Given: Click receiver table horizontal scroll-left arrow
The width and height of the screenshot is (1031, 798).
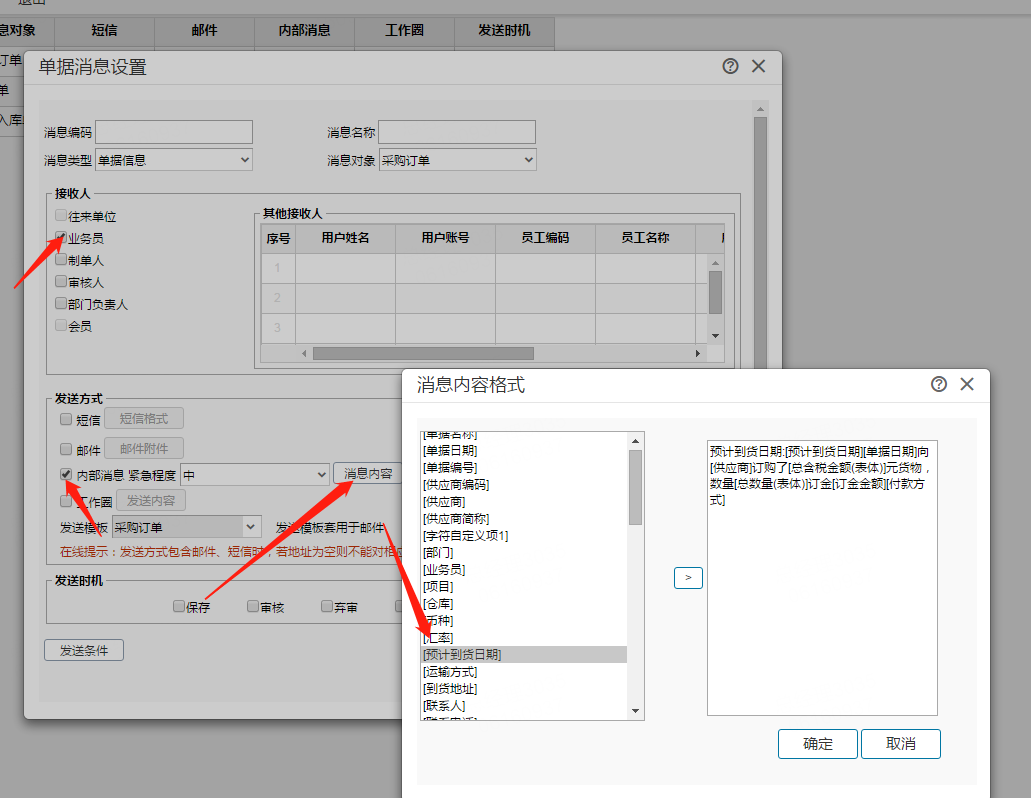Looking at the screenshot, I should (304, 354).
